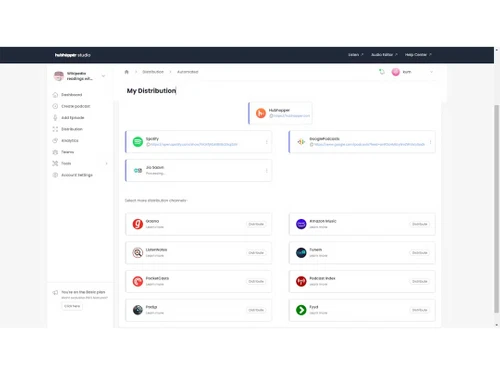Click Learn more under Podcast Index

pos(318,284)
